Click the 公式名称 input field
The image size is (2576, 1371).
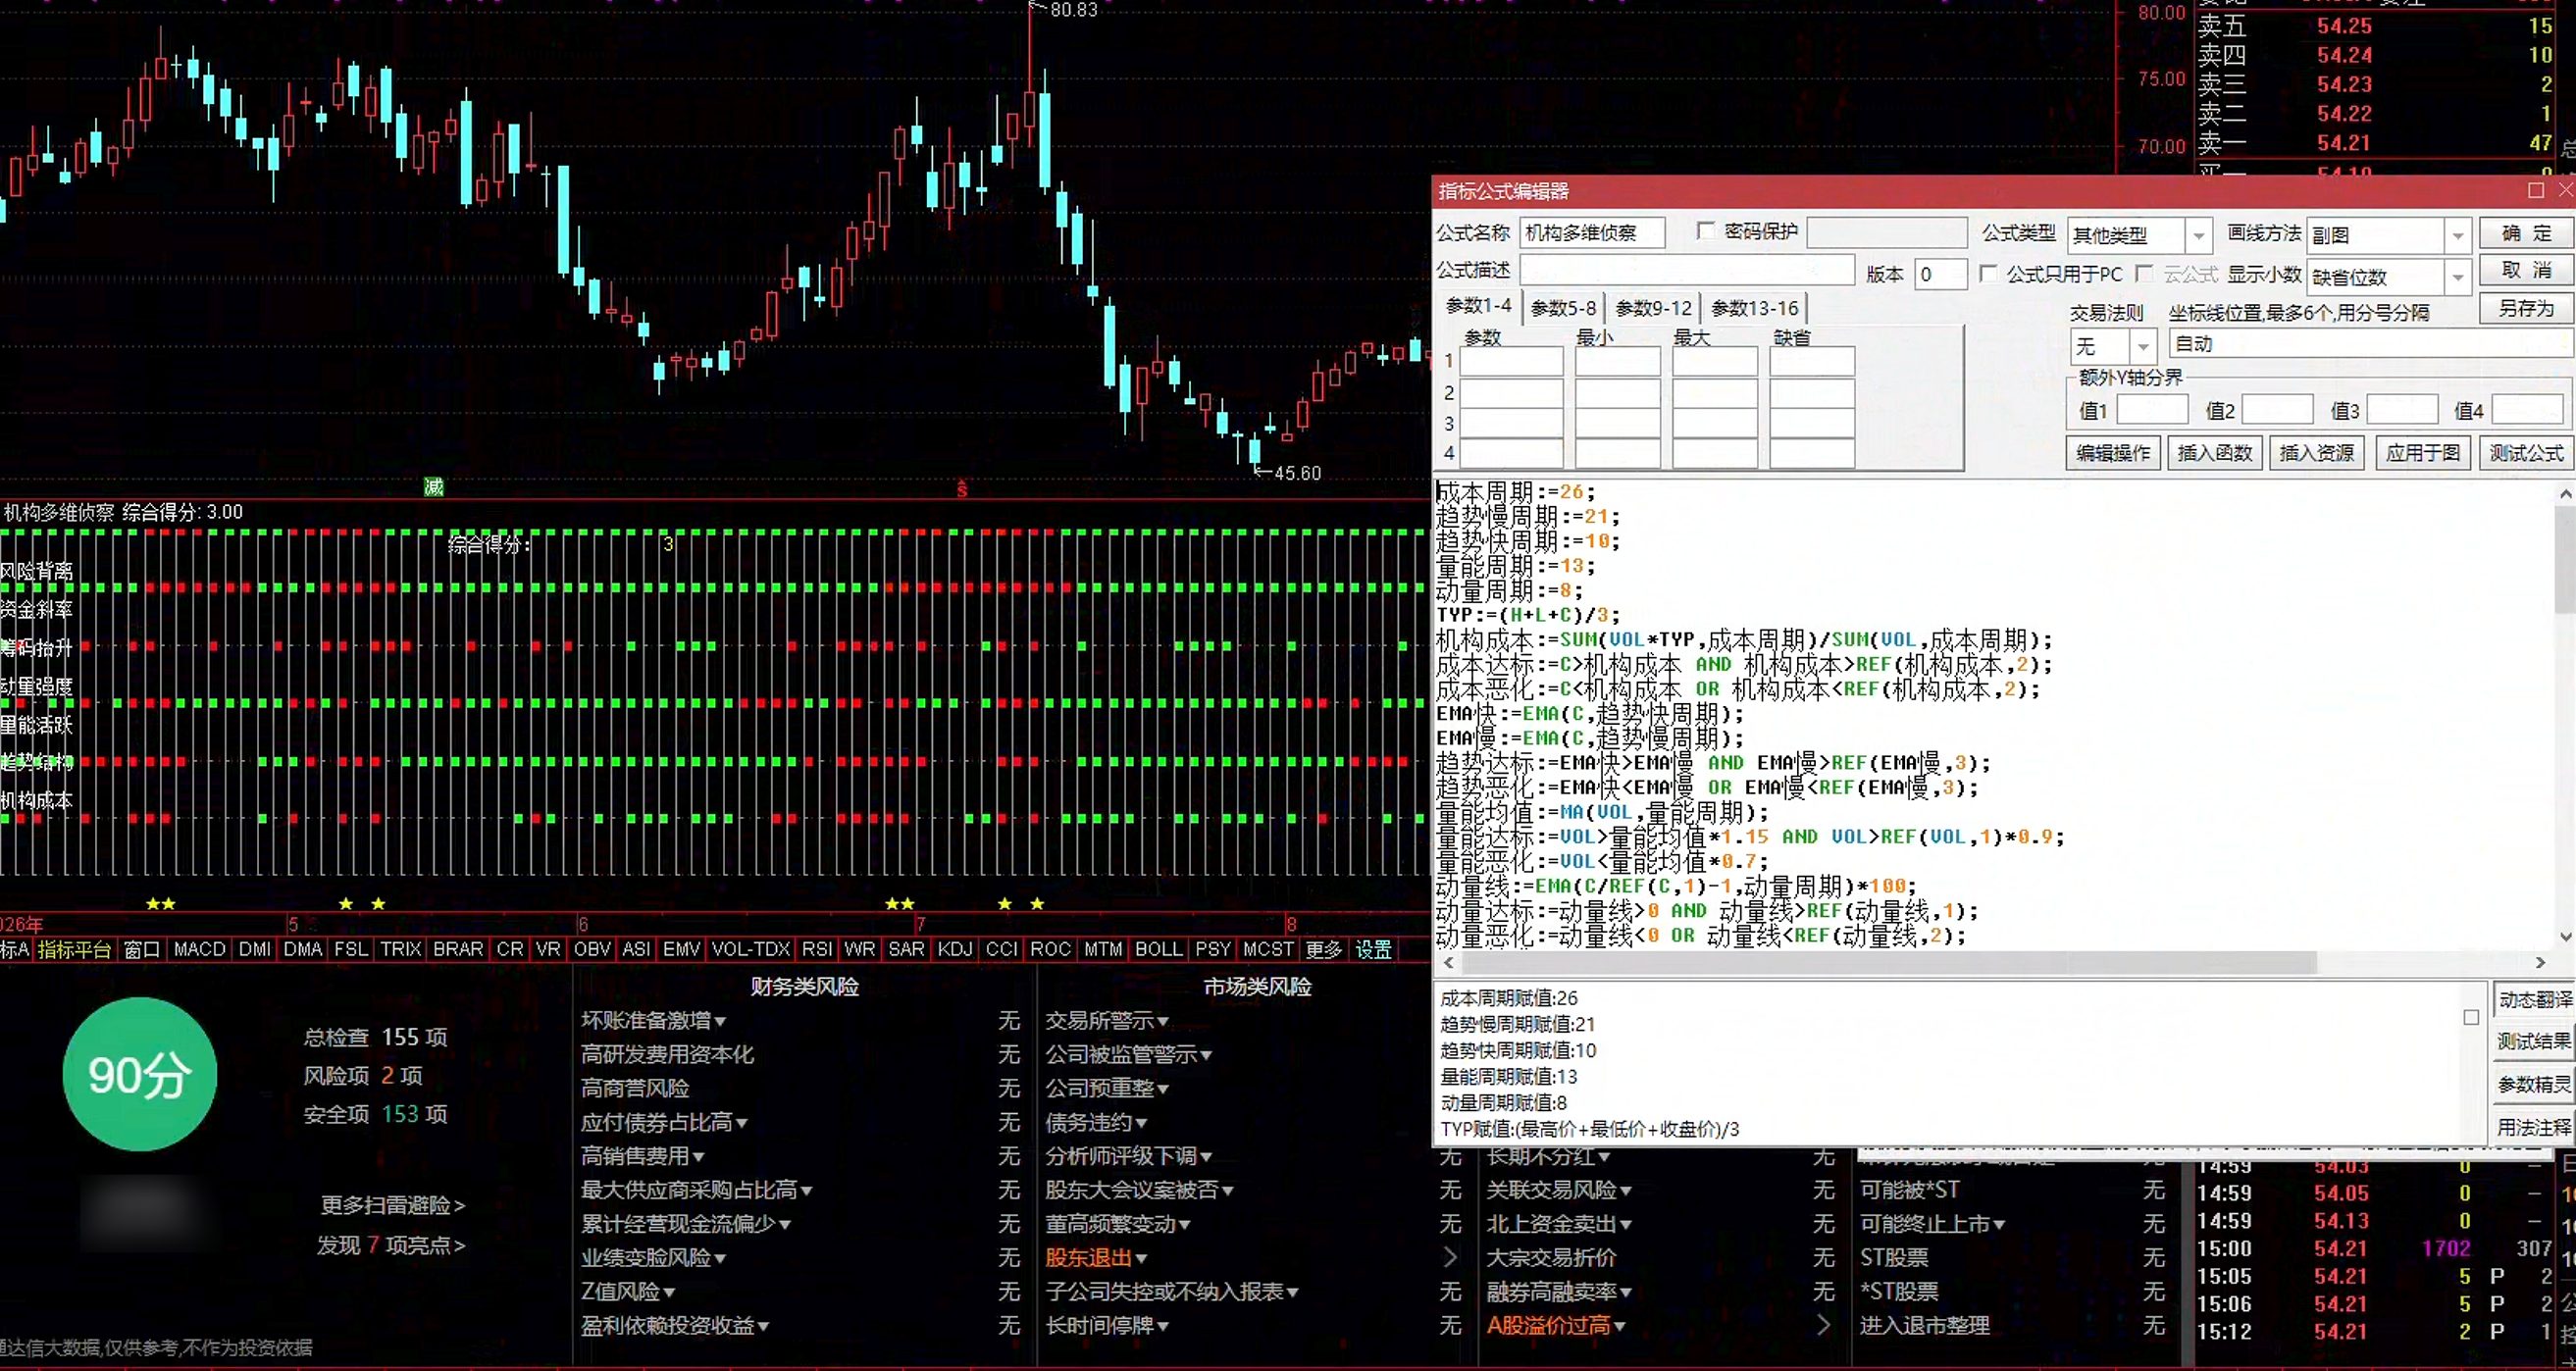pyautogui.click(x=1592, y=233)
